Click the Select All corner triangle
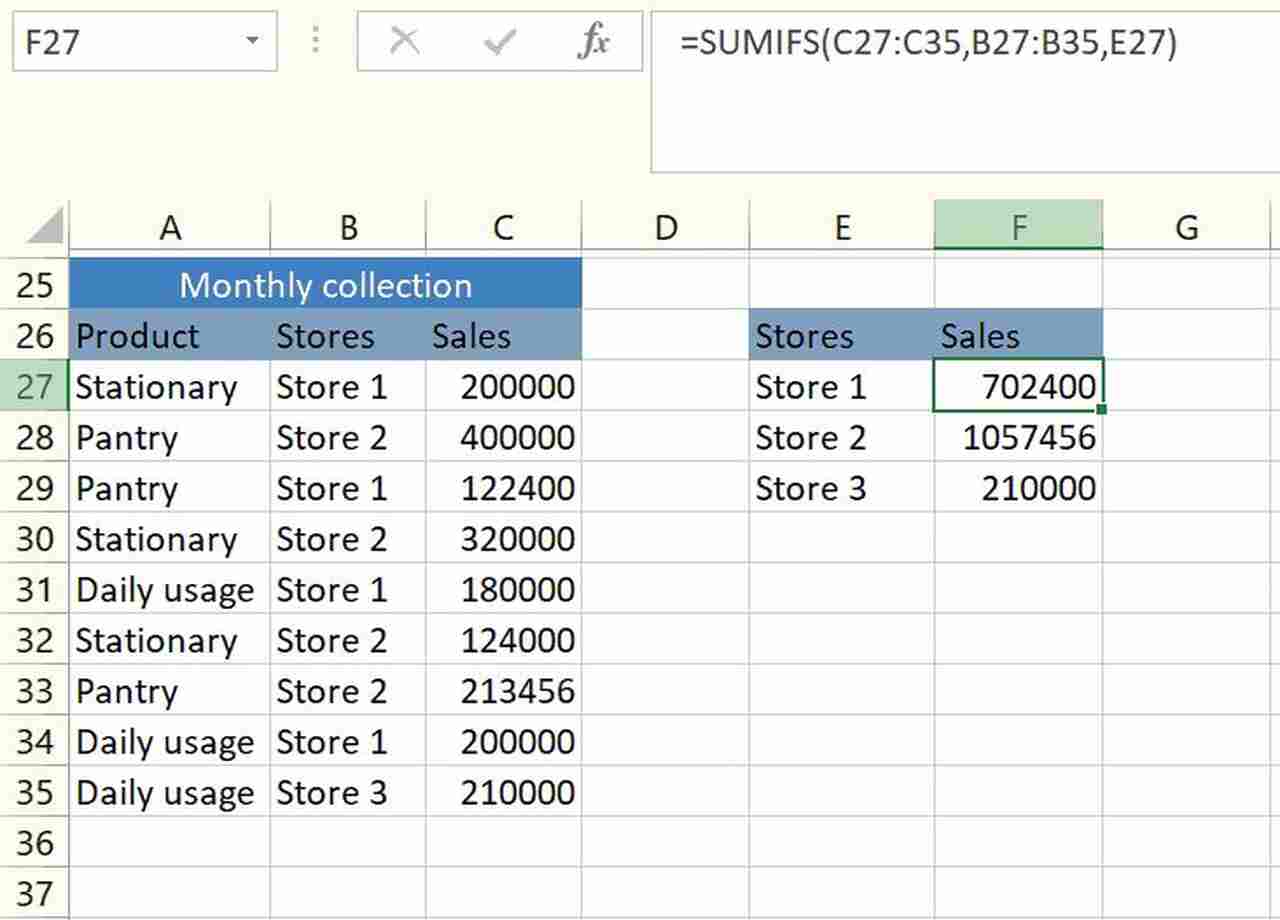The height and width of the screenshot is (920, 1280). pyautogui.click(x=45, y=227)
